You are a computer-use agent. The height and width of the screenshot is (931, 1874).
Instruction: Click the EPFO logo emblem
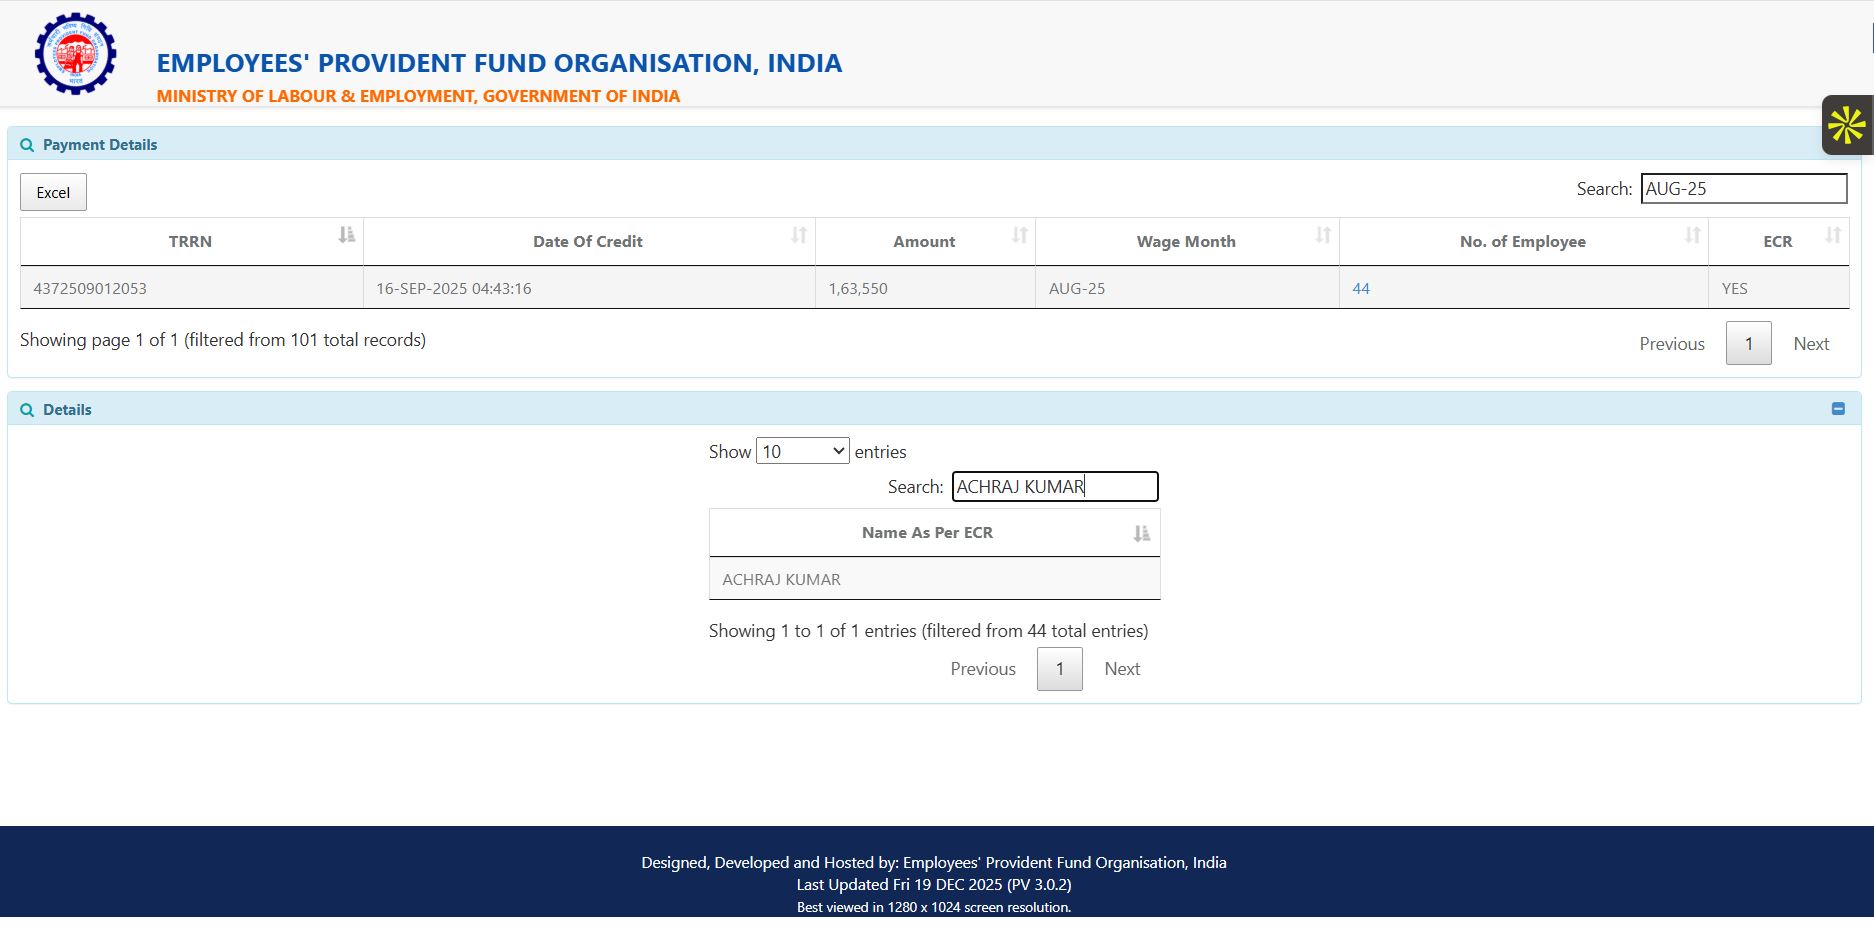75,54
